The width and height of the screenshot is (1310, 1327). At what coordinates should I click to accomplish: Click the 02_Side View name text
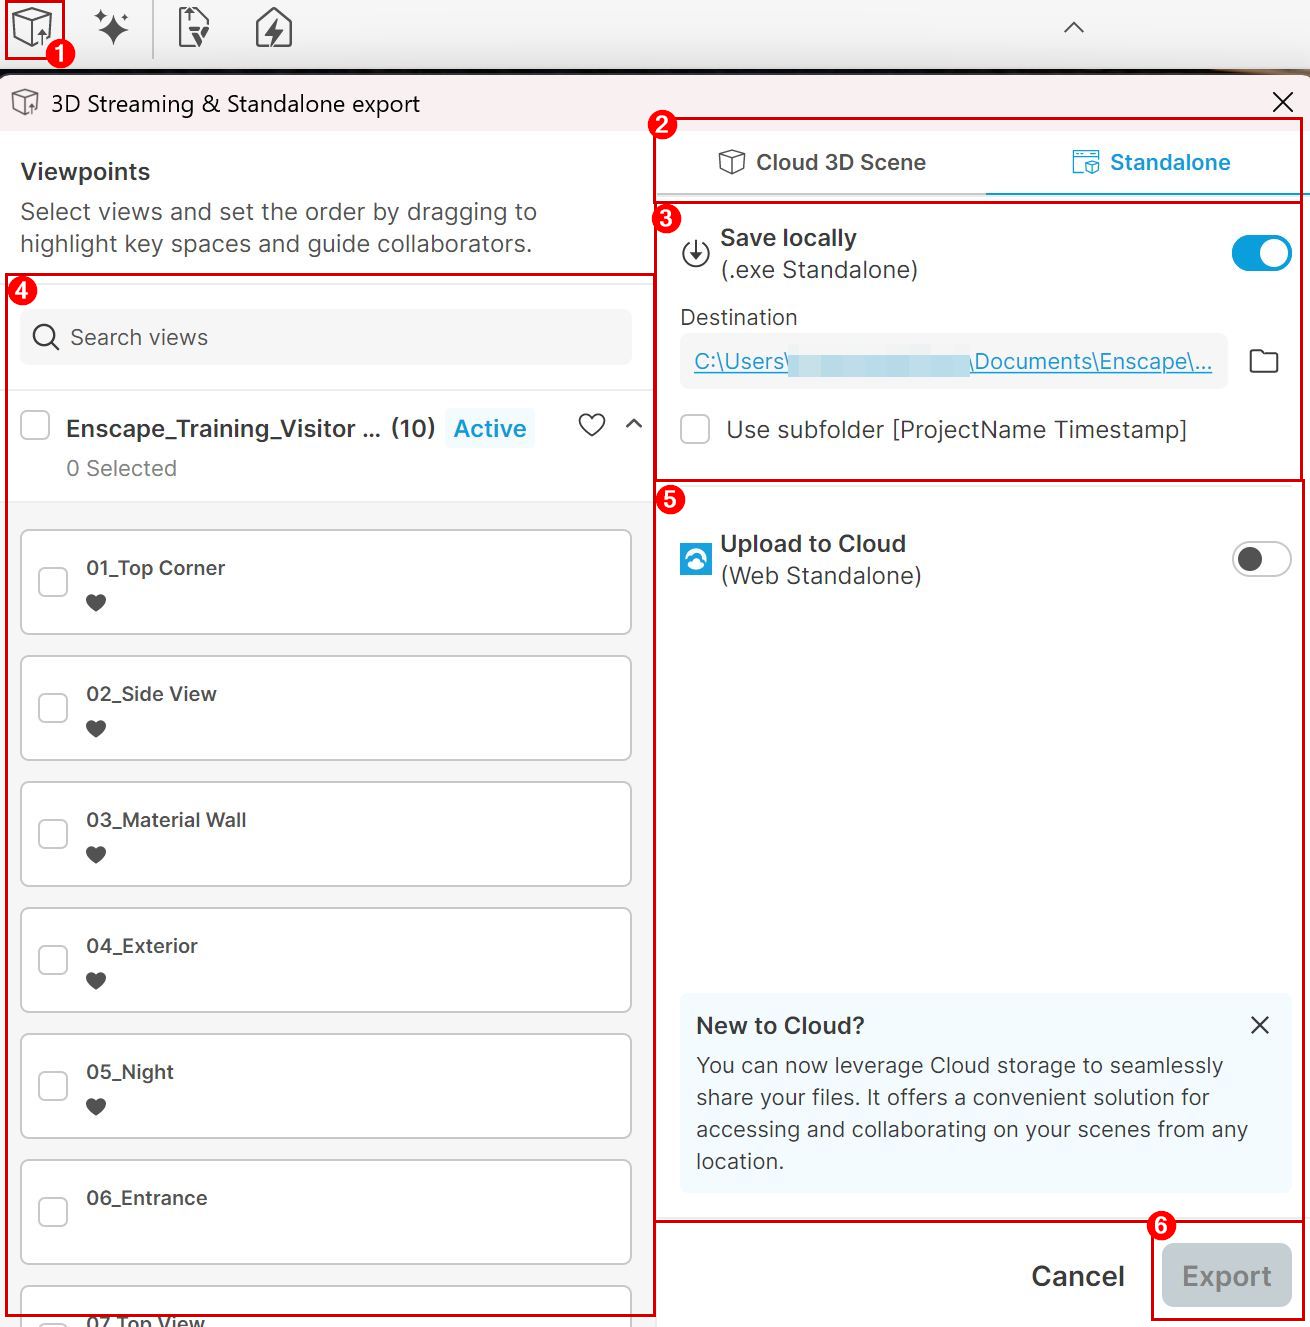point(151,694)
